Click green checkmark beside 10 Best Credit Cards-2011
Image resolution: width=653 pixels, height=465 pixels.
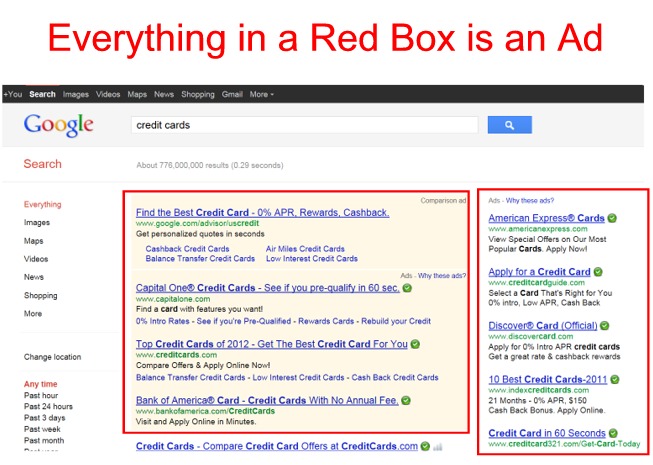point(615,380)
